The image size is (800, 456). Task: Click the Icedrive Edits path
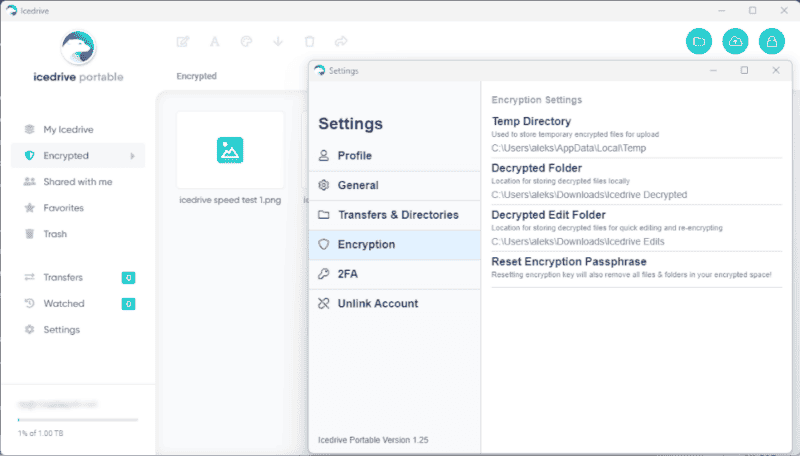click(x=578, y=242)
